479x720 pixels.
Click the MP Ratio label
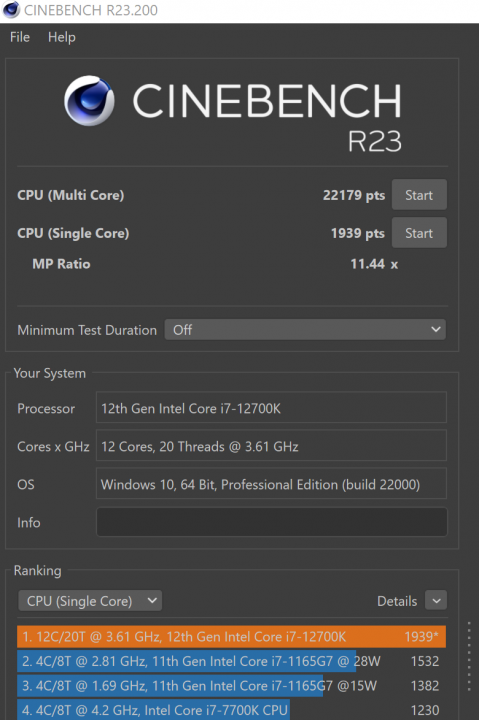tap(61, 264)
